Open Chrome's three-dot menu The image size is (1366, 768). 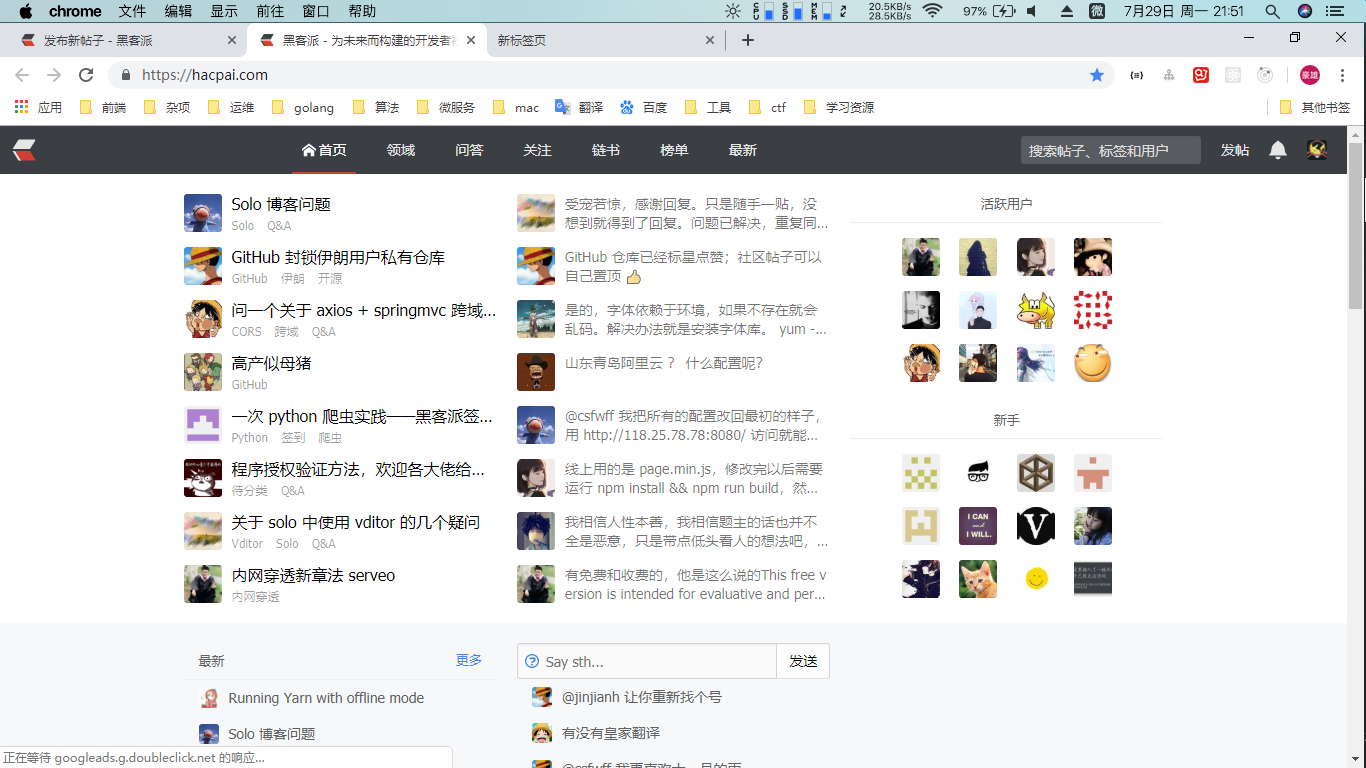1342,75
